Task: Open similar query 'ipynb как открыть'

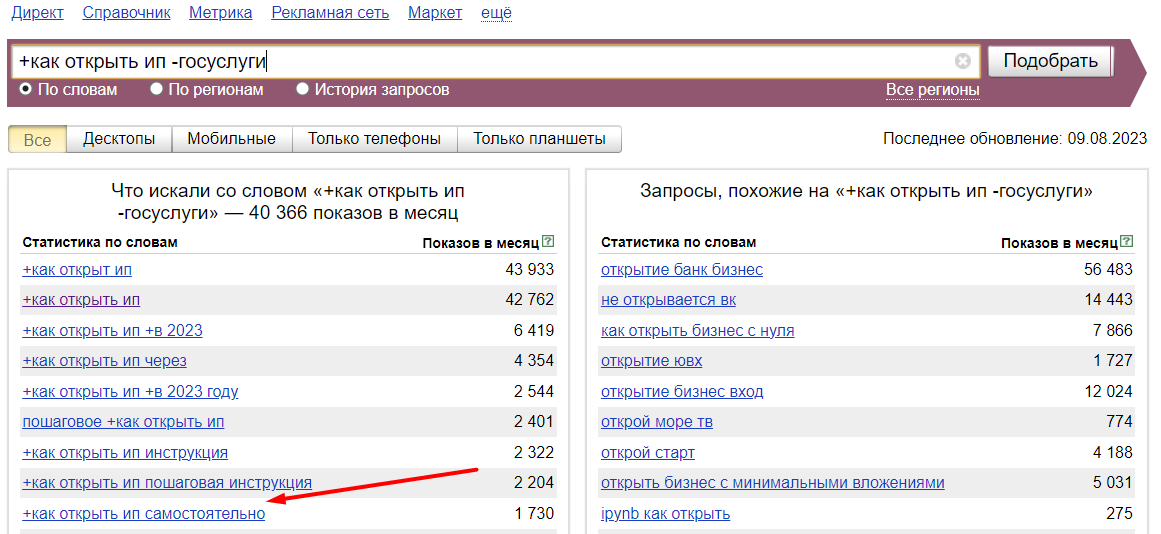Action: pos(666,513)
